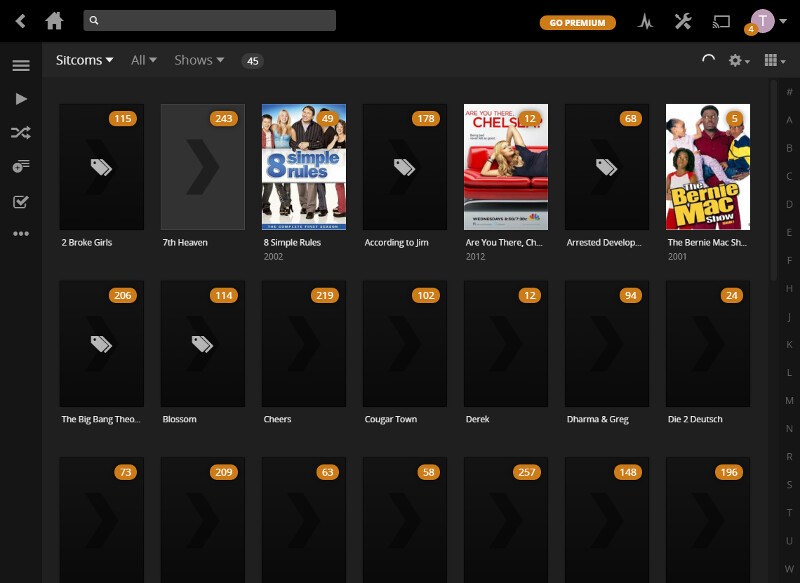Click the tag icon on Blossom
The image size is (800, 583).
[x=202, y=344]
